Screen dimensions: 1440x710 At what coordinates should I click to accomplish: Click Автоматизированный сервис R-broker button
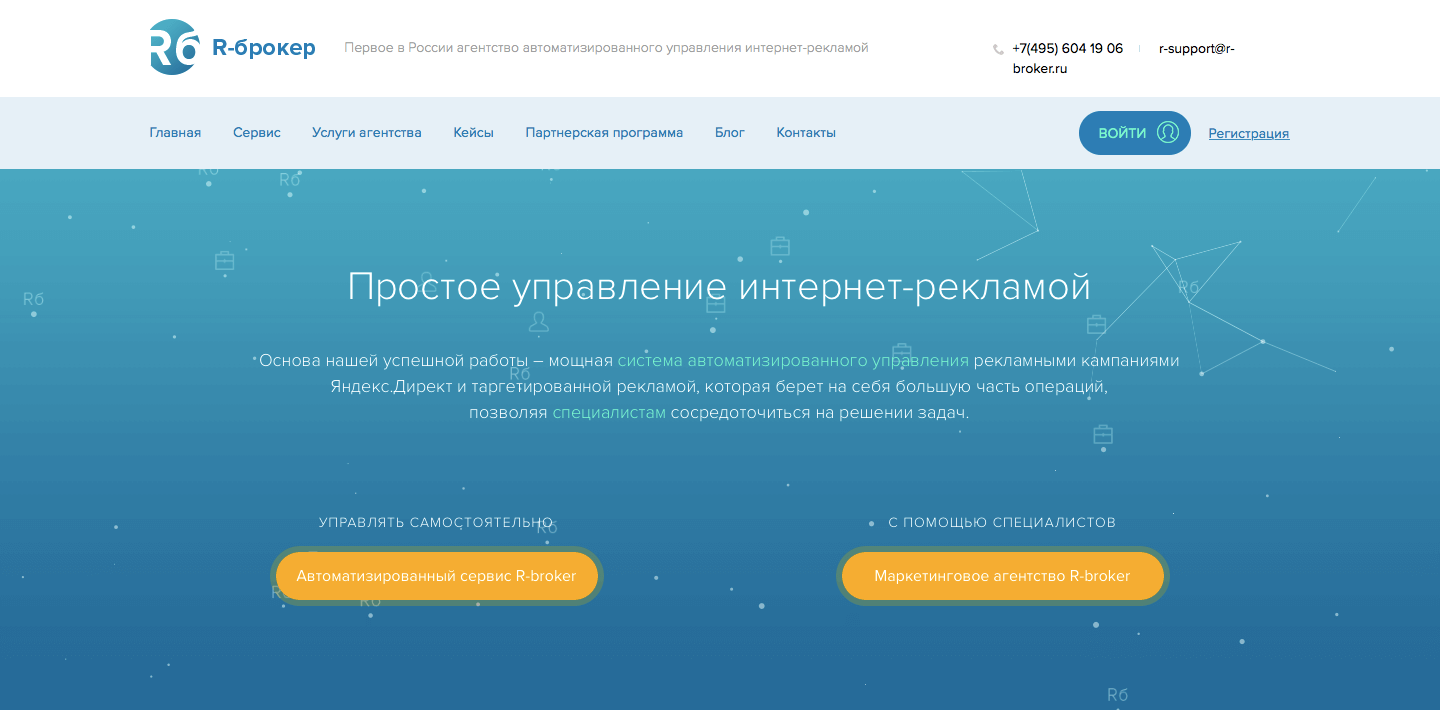point(437,576)
